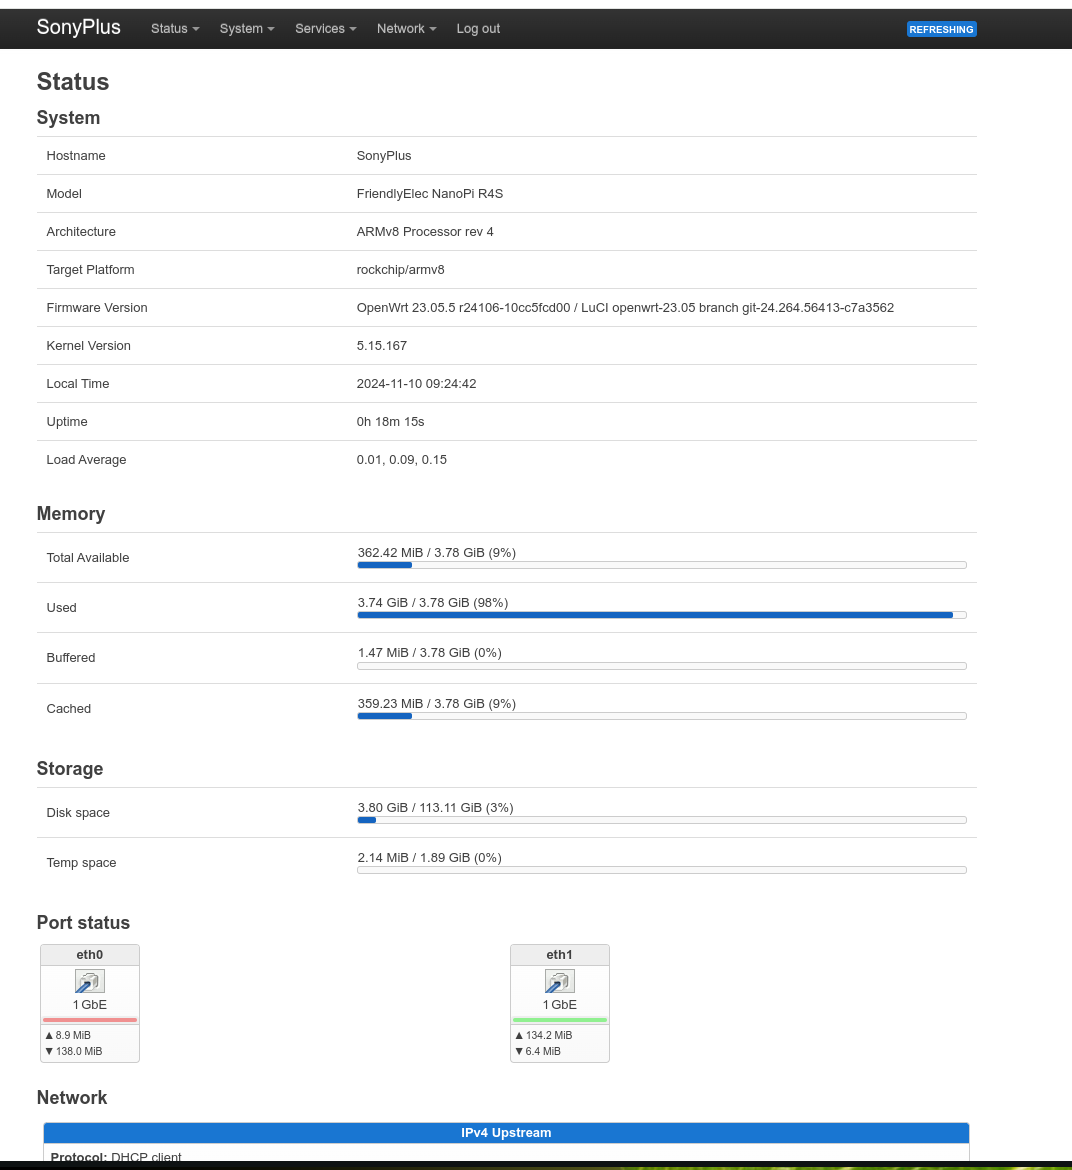The height and width of the screenshot is (1170, 1072).
Task: Click the Used memory progress bar
Action: click(661, 615)
